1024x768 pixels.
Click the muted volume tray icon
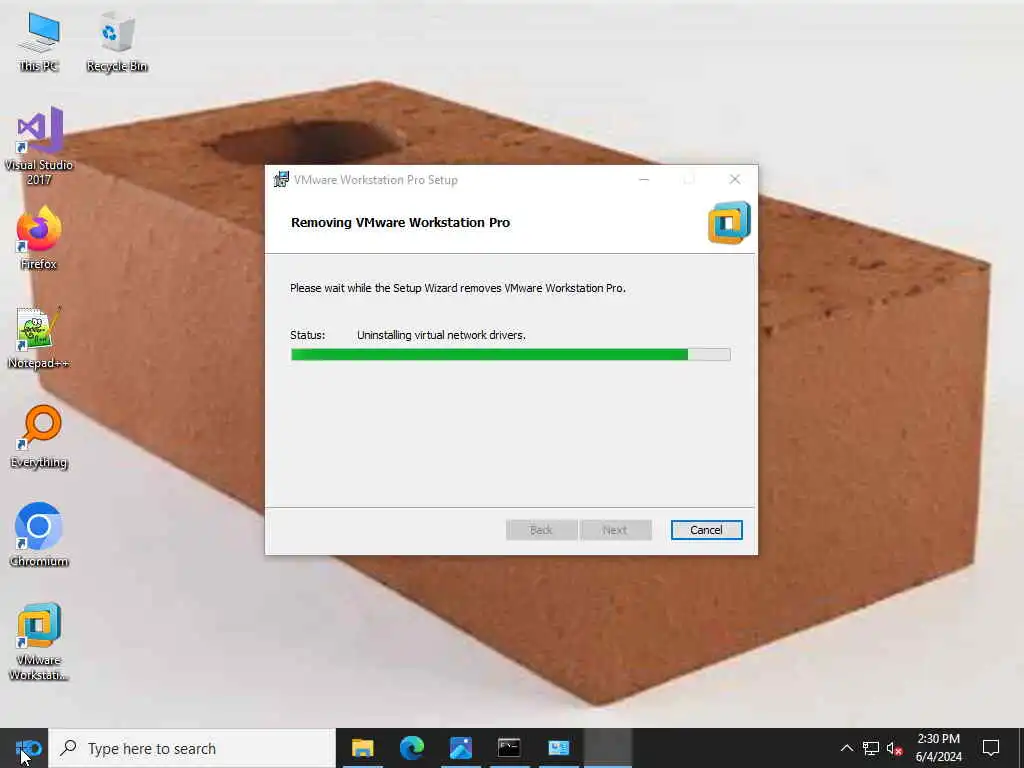(895, 748)
